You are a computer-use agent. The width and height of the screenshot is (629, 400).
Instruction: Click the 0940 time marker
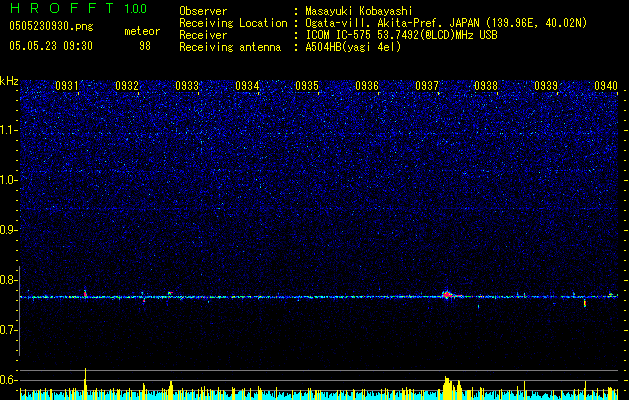click(x=606, y=86)
